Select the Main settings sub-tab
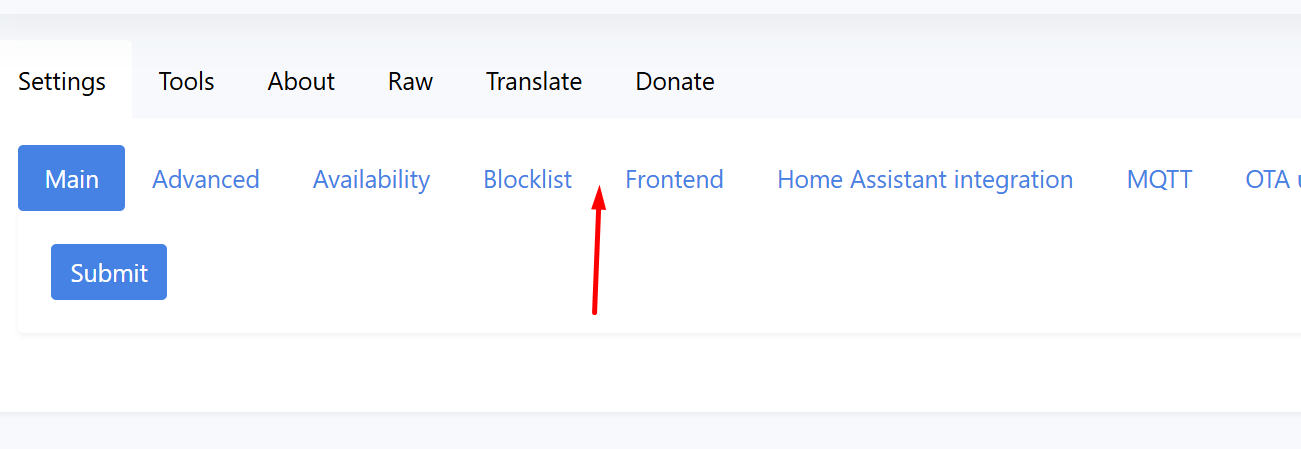Screen dimensions: 1301x449 tap(72, 178)
